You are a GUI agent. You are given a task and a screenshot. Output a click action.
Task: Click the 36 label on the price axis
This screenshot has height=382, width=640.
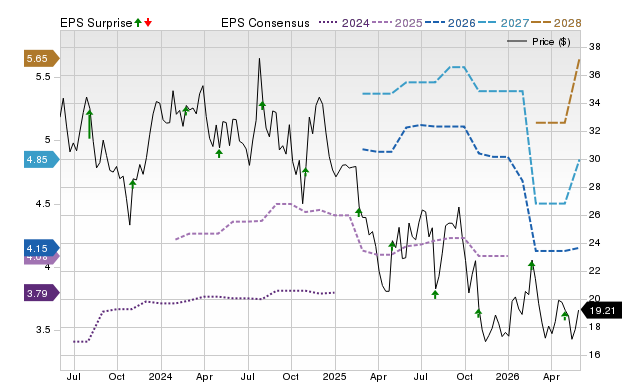click(595, 75)
